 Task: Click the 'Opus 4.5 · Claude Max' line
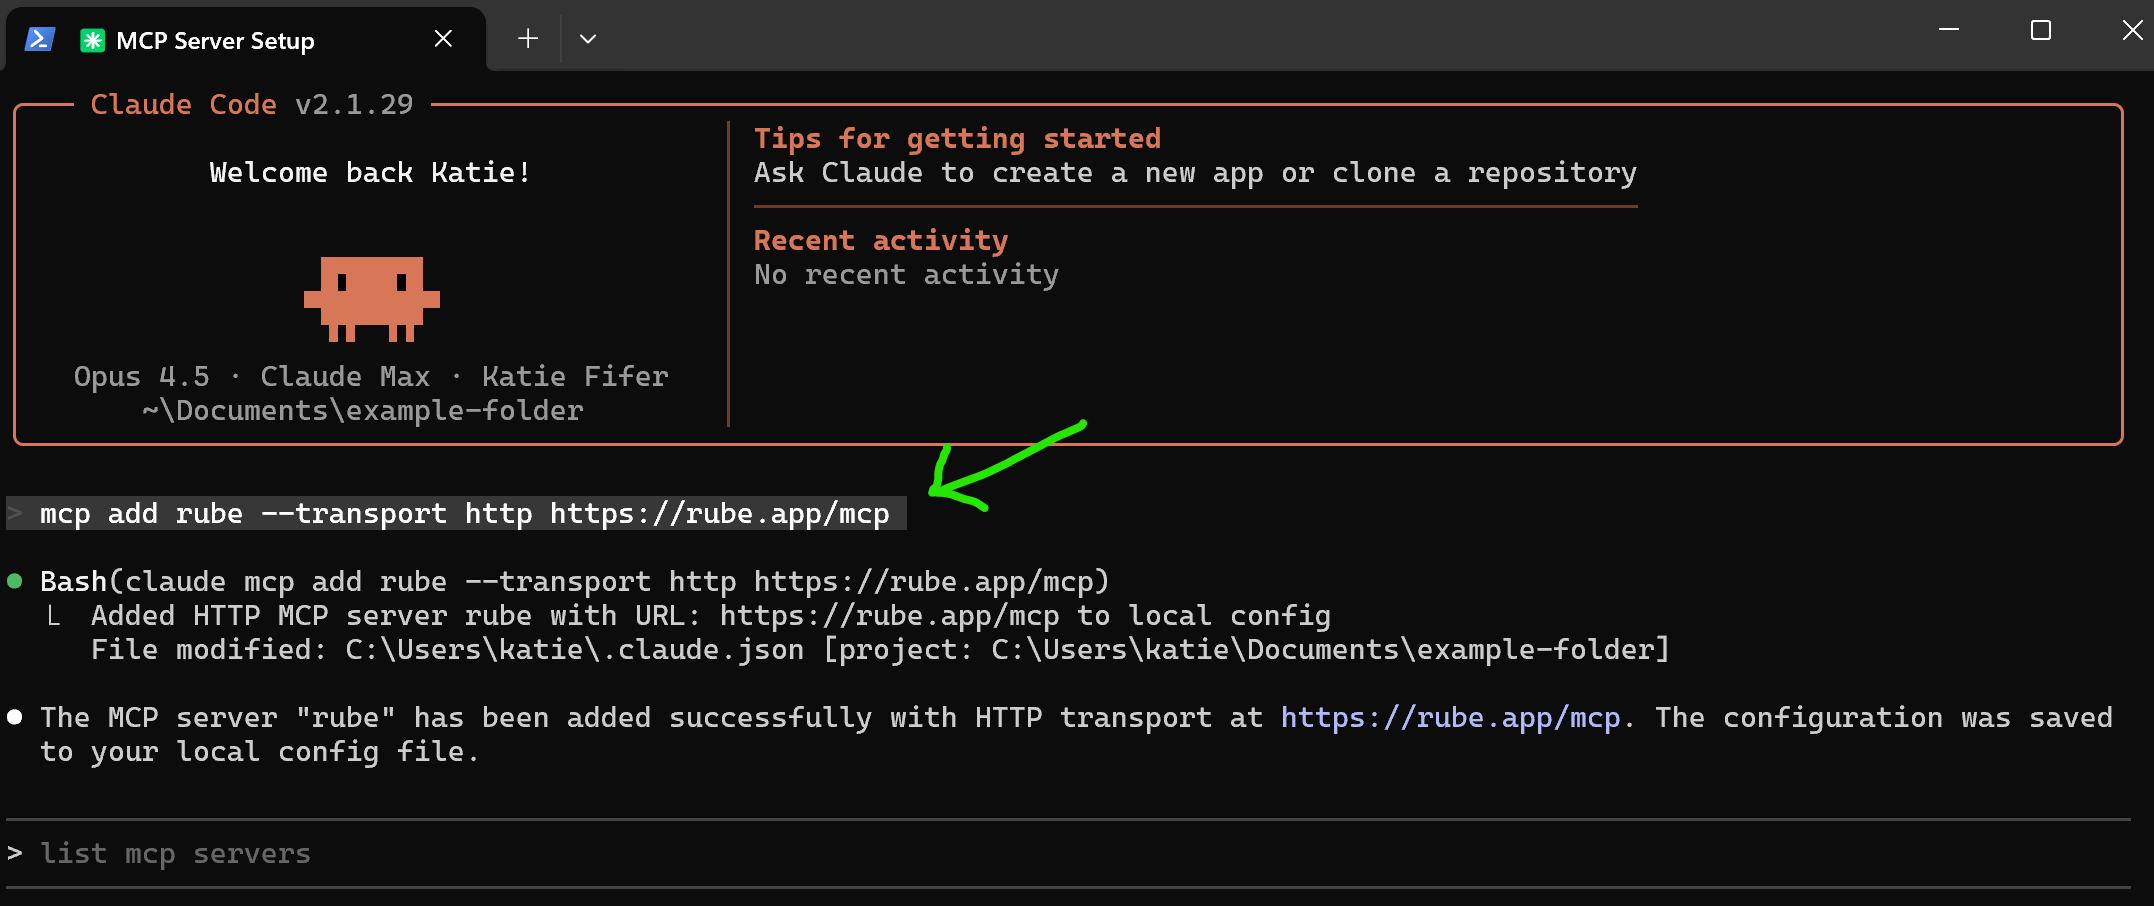(x=371, y=377)
